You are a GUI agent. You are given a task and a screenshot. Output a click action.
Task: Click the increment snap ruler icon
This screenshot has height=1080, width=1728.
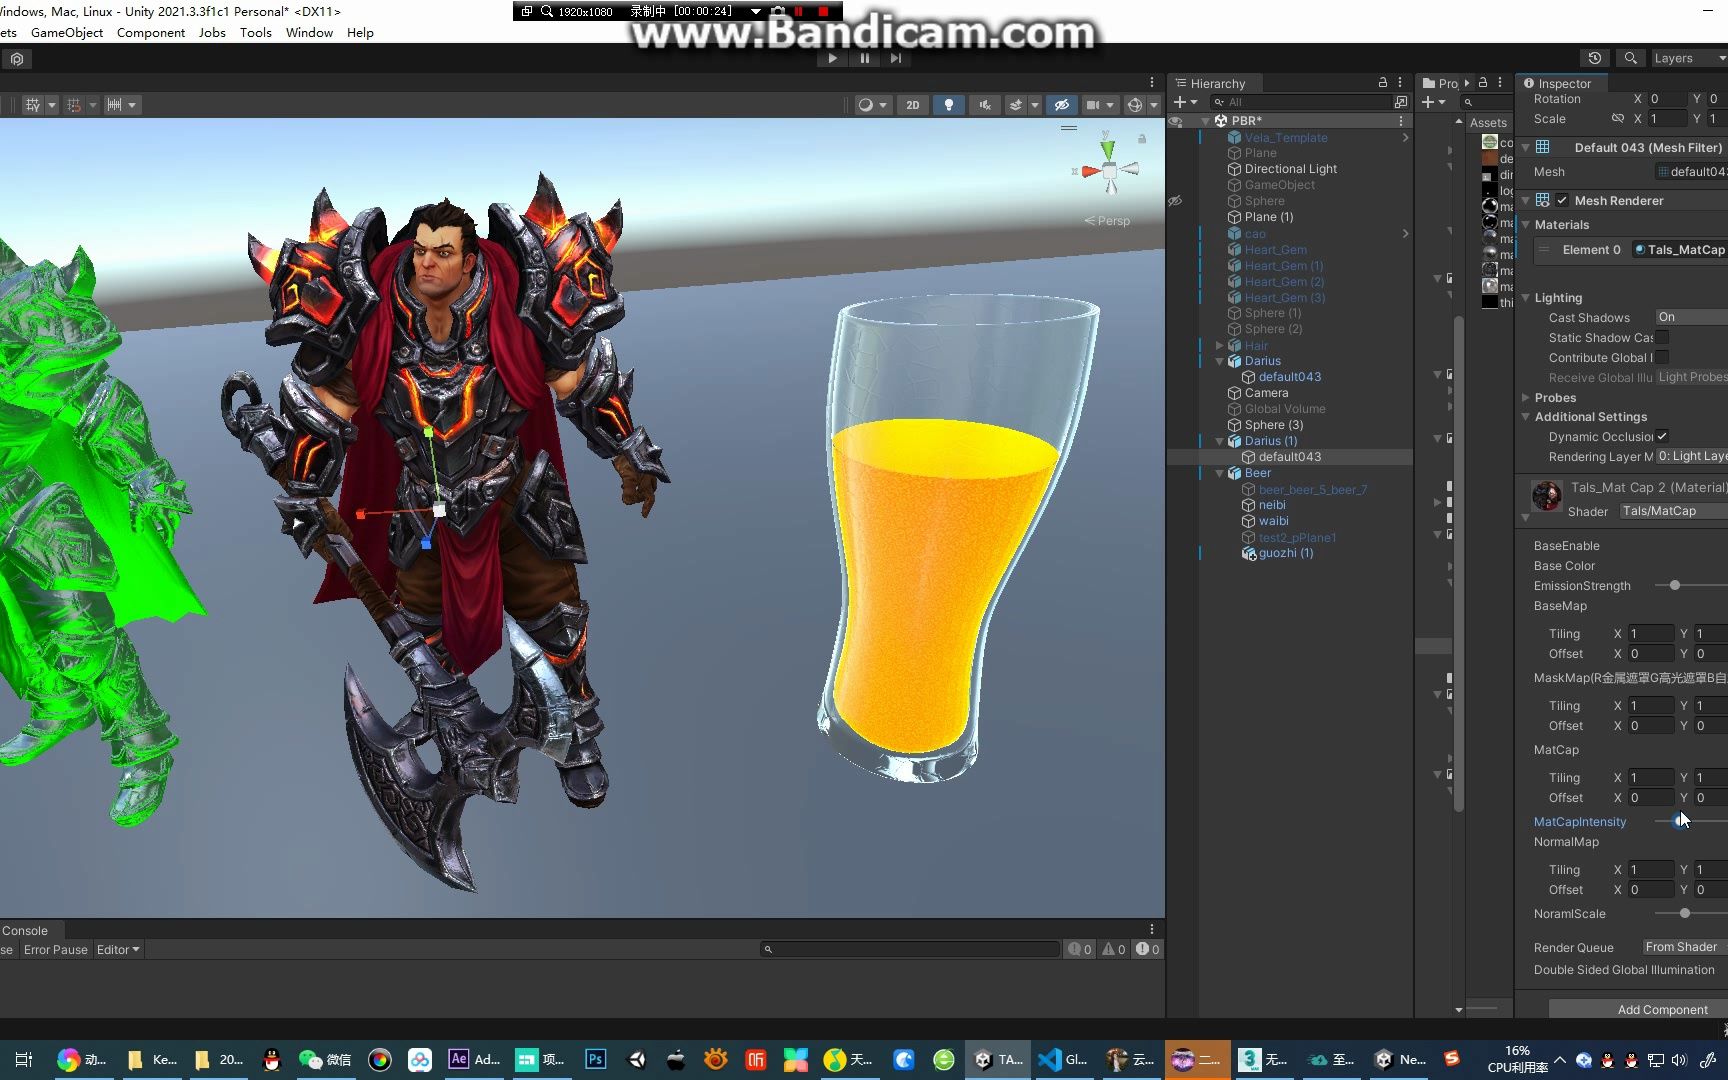(114, 105)
